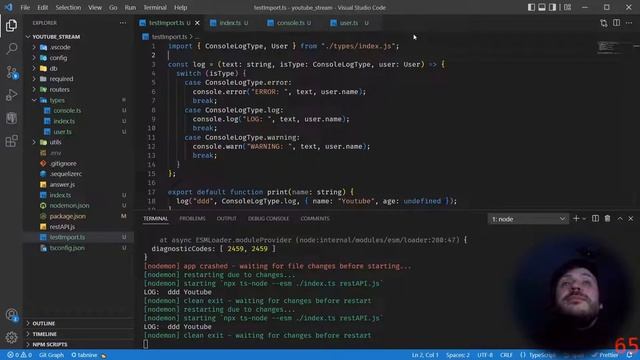
Task: Open the Explorer view in the activity bar
Action: click(11, 25)
